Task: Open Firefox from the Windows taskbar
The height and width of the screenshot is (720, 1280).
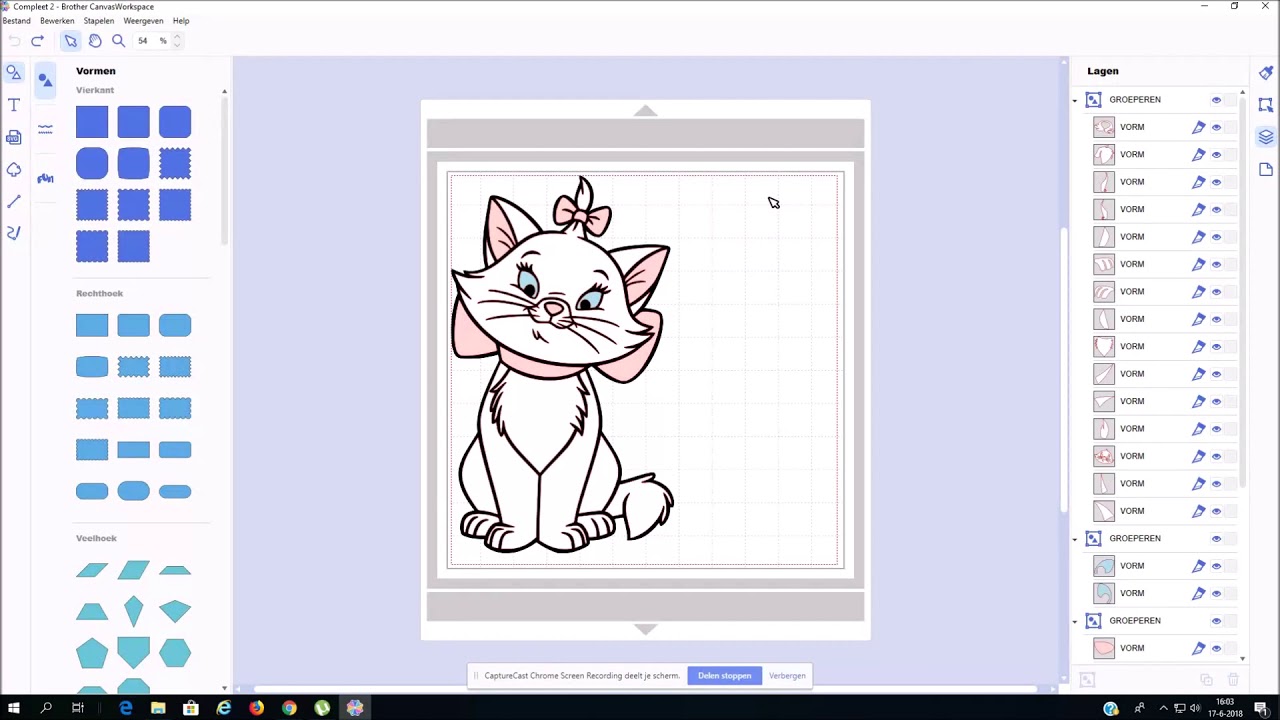Action: (x=257, y=708)
